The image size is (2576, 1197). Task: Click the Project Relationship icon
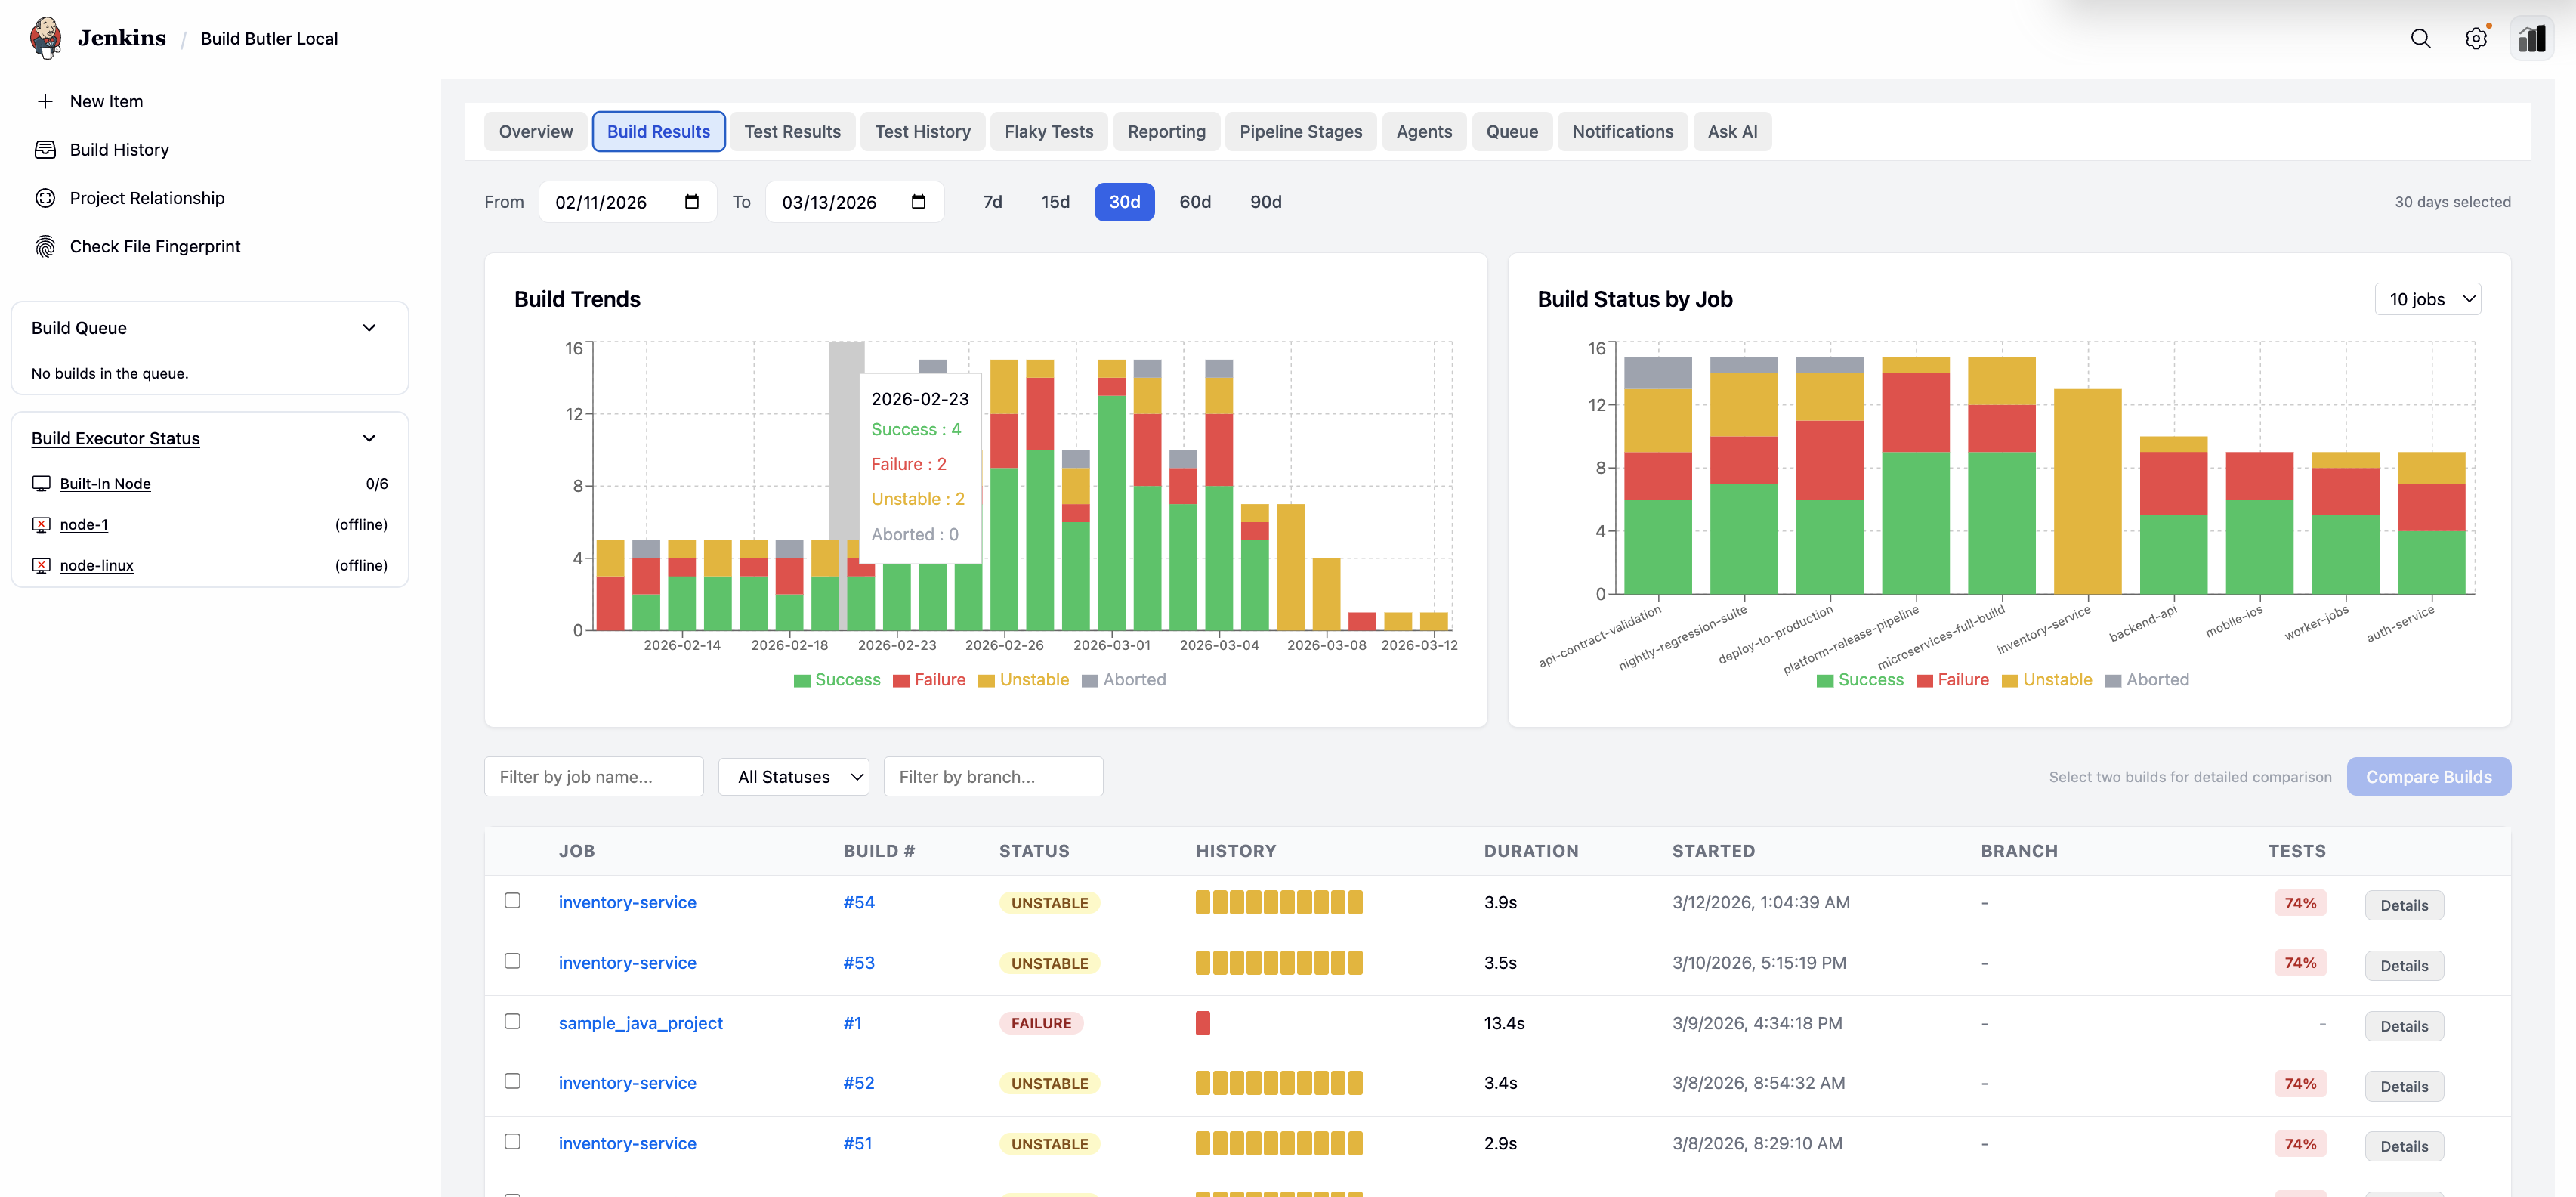[x=44, y=197]
